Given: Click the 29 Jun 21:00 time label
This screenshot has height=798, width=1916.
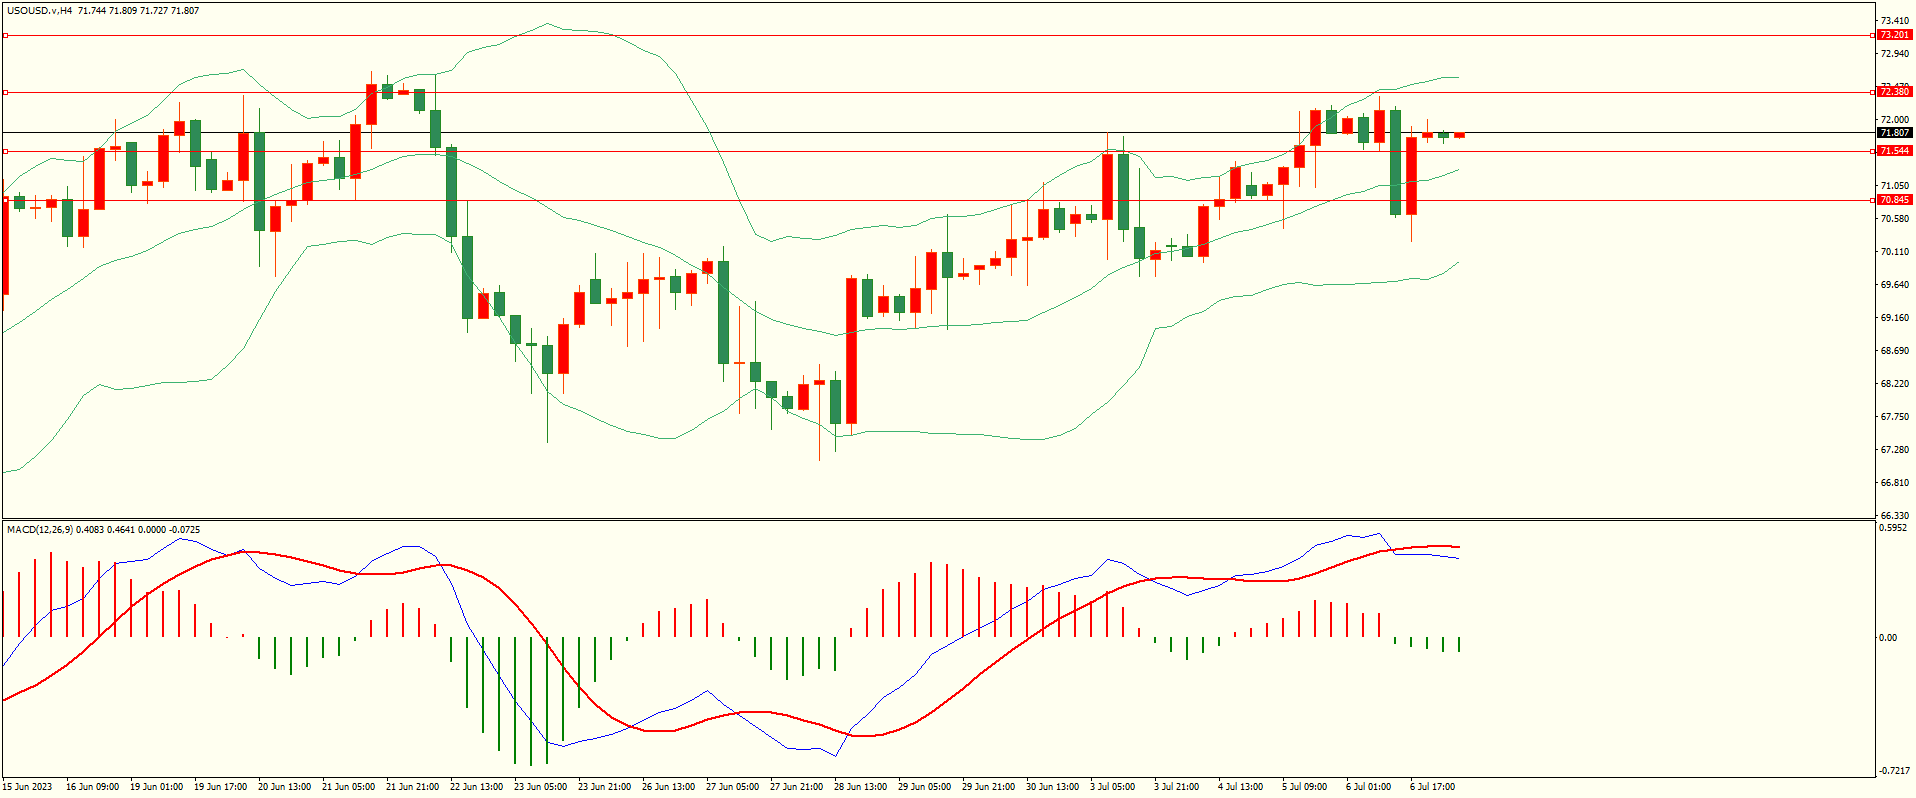Looking at the screenshot, I should click(x=989, y=787).
